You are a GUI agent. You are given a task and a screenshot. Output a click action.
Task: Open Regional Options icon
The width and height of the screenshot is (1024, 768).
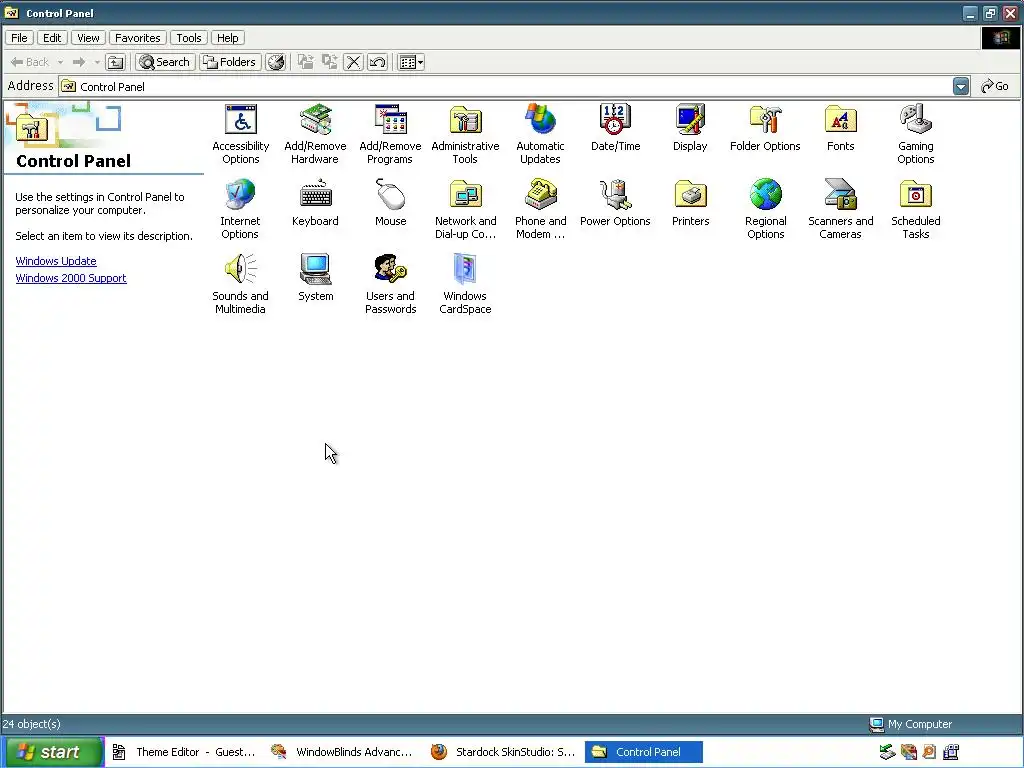(x=765, y=209)
